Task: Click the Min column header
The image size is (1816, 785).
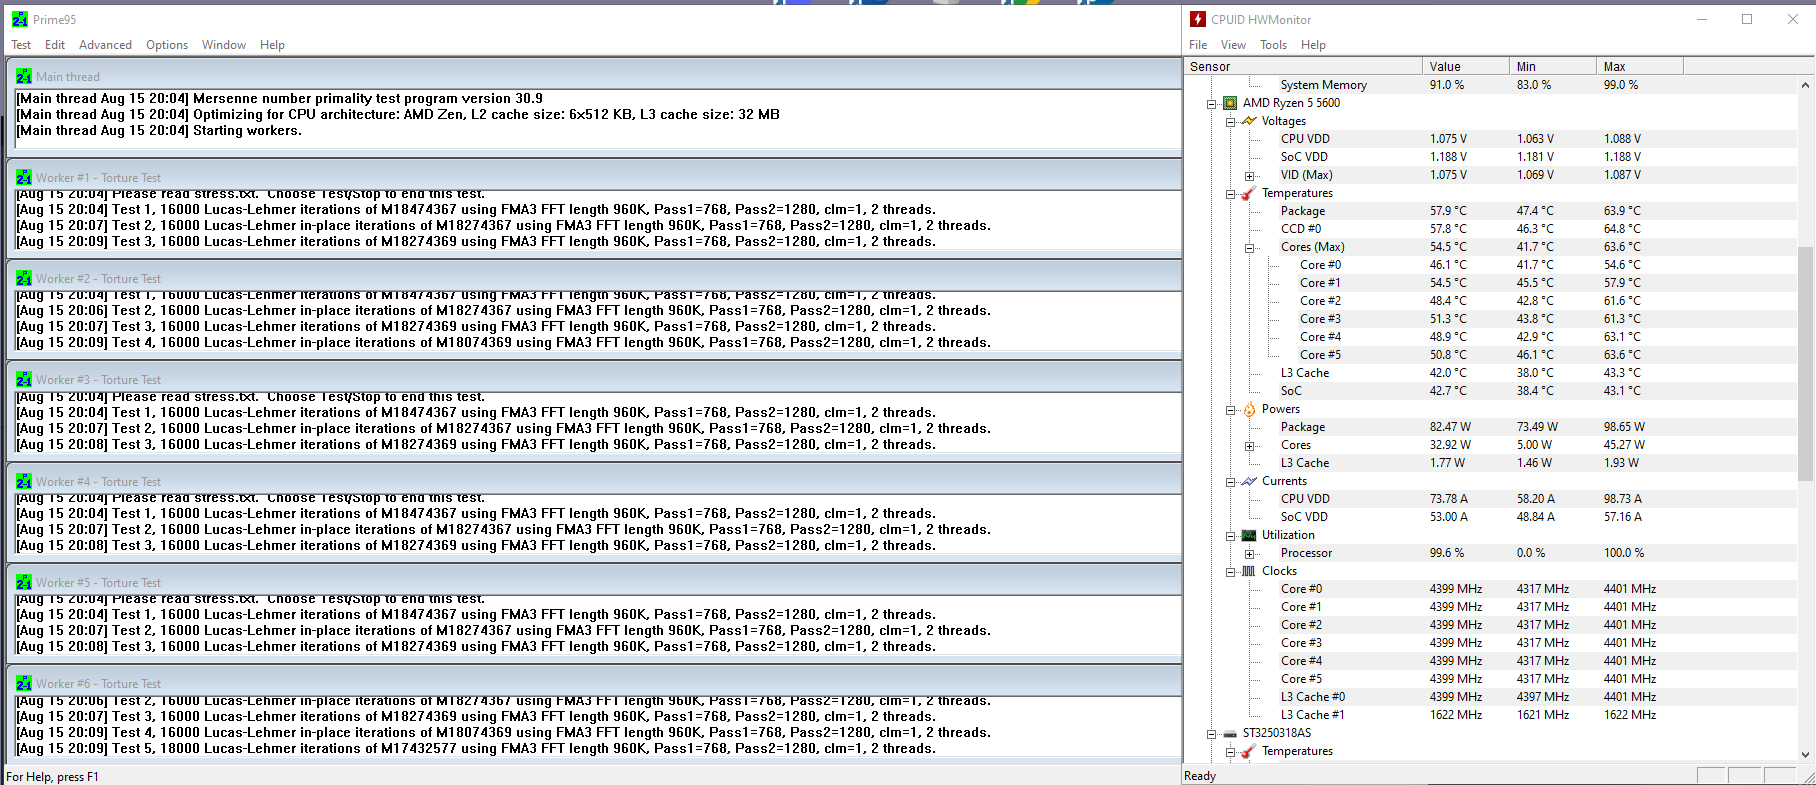Action: [x=1553, y=66]
